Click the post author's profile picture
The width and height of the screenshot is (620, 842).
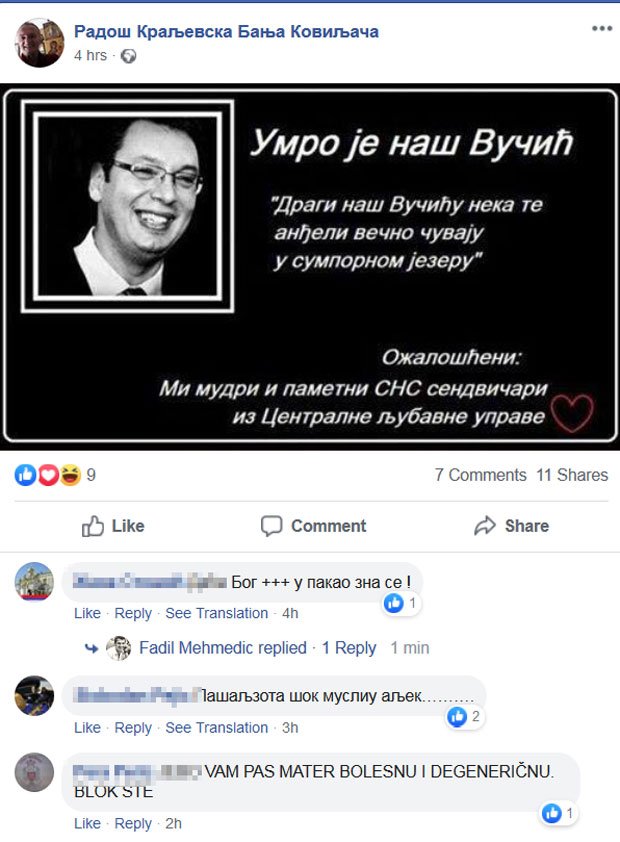[x=40, y=43]
